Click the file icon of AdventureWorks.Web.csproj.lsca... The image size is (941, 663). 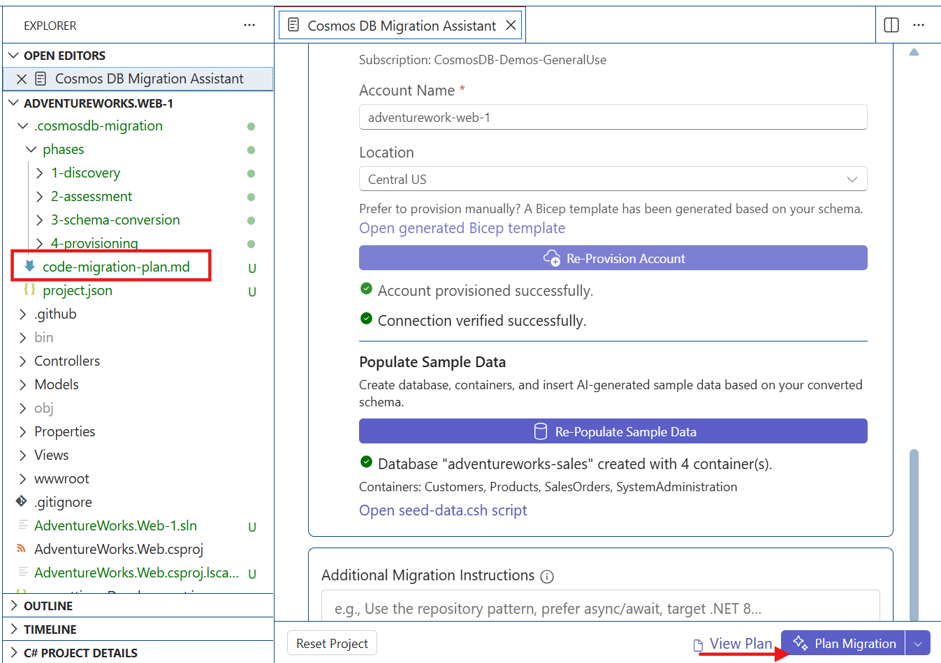(x=23, y=572)
